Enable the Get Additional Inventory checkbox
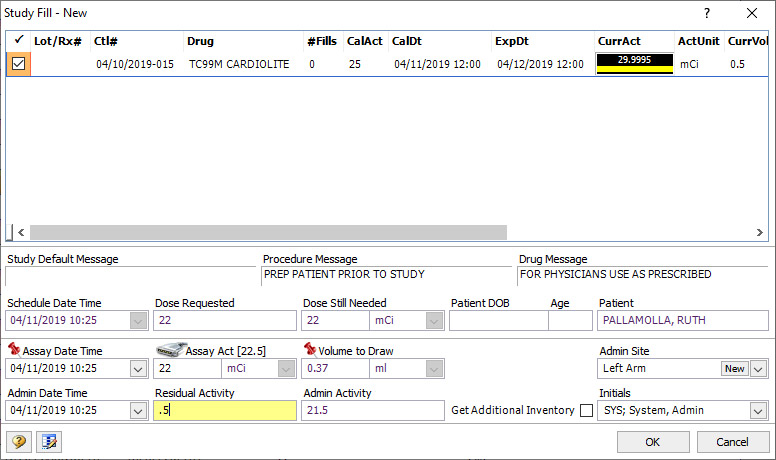 586,410
